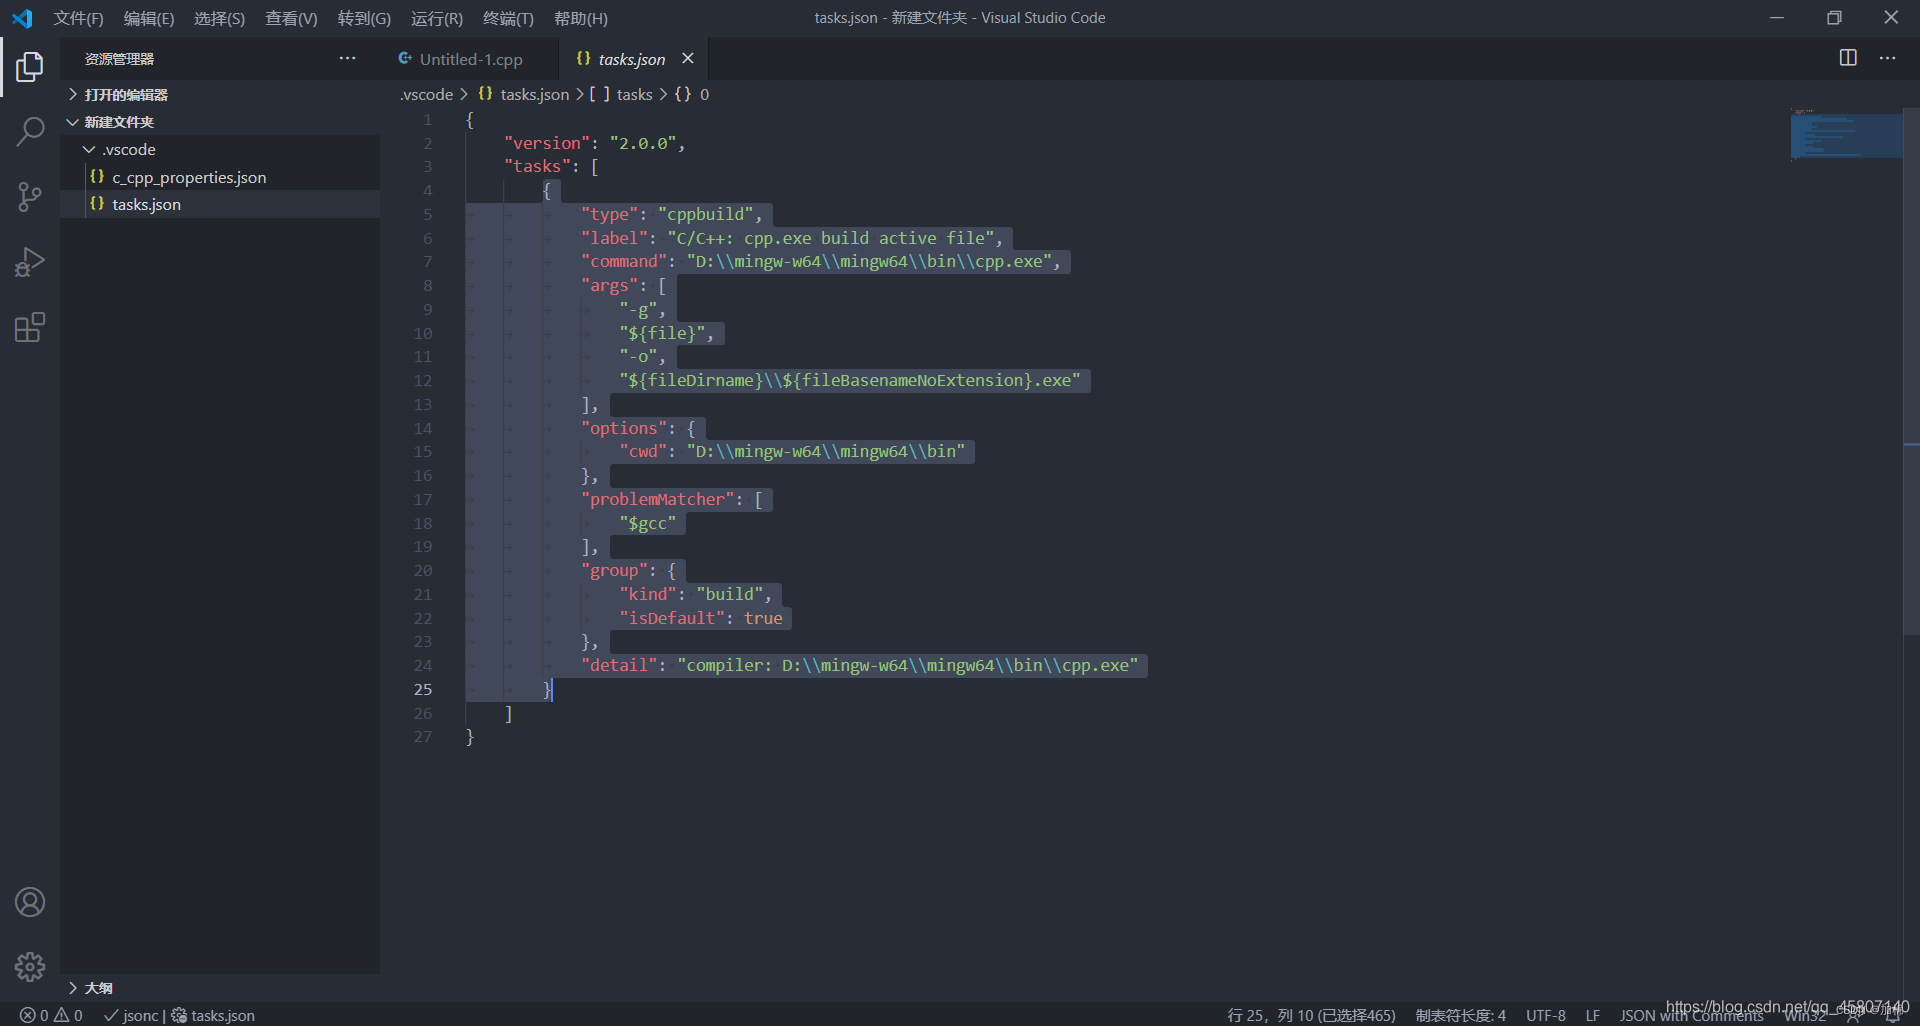
Task: Click the minimap code overview
Action: [x=1846, y=135]
